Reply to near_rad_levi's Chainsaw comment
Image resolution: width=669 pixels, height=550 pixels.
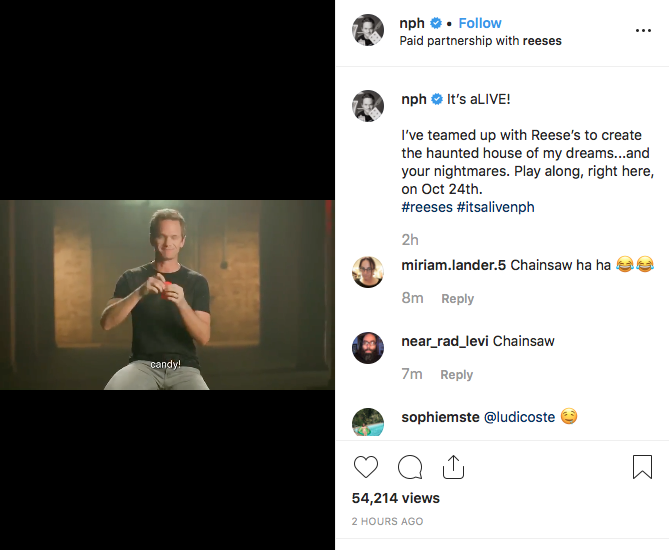tap(456, 374)
